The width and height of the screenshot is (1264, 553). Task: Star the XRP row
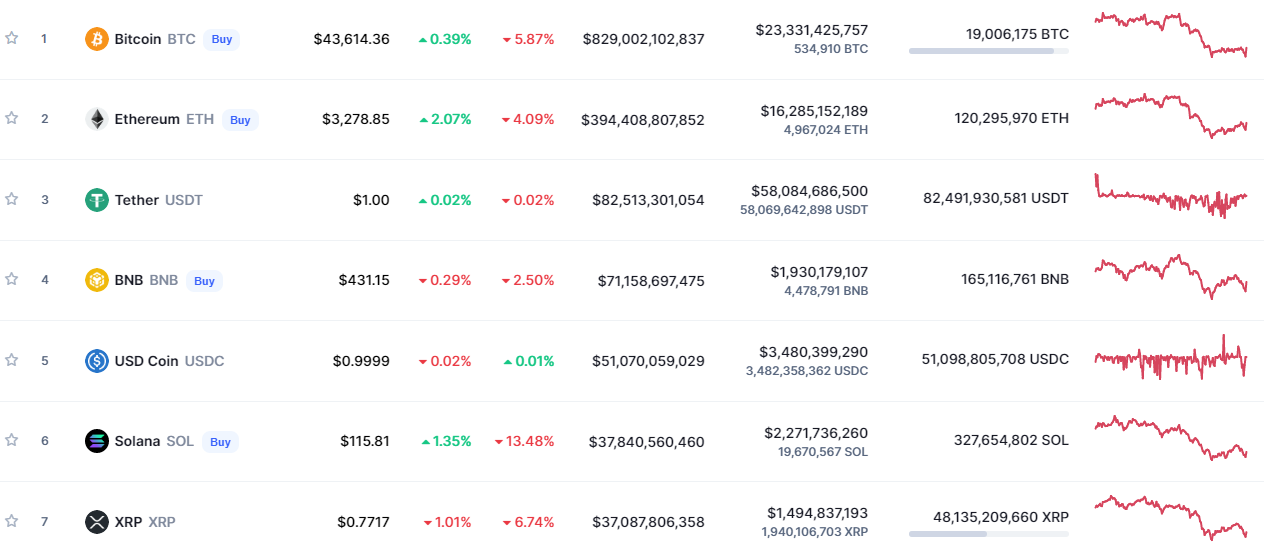click(12, 521)
